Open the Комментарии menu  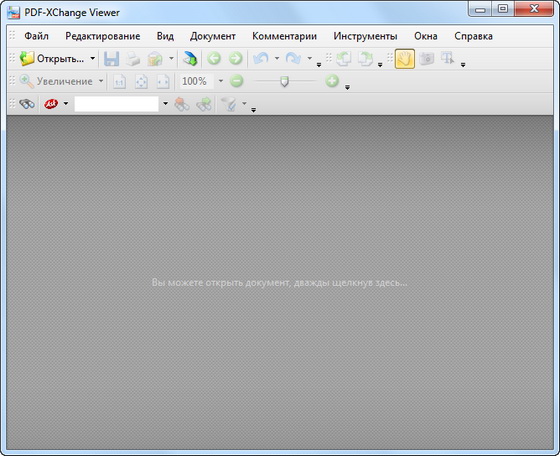tap(284, 36)
